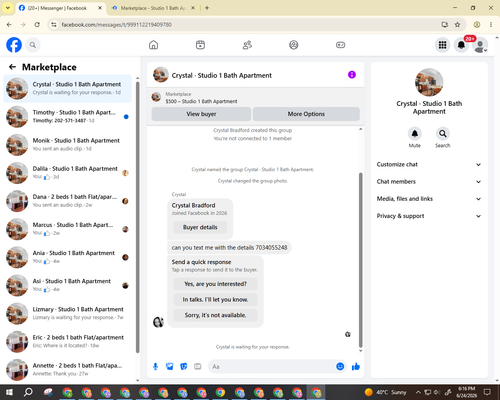The height and width of the screenshot is (400, 500).
Task: Open the Groups icon in top navigation
Action: click(x=294, y=45)
